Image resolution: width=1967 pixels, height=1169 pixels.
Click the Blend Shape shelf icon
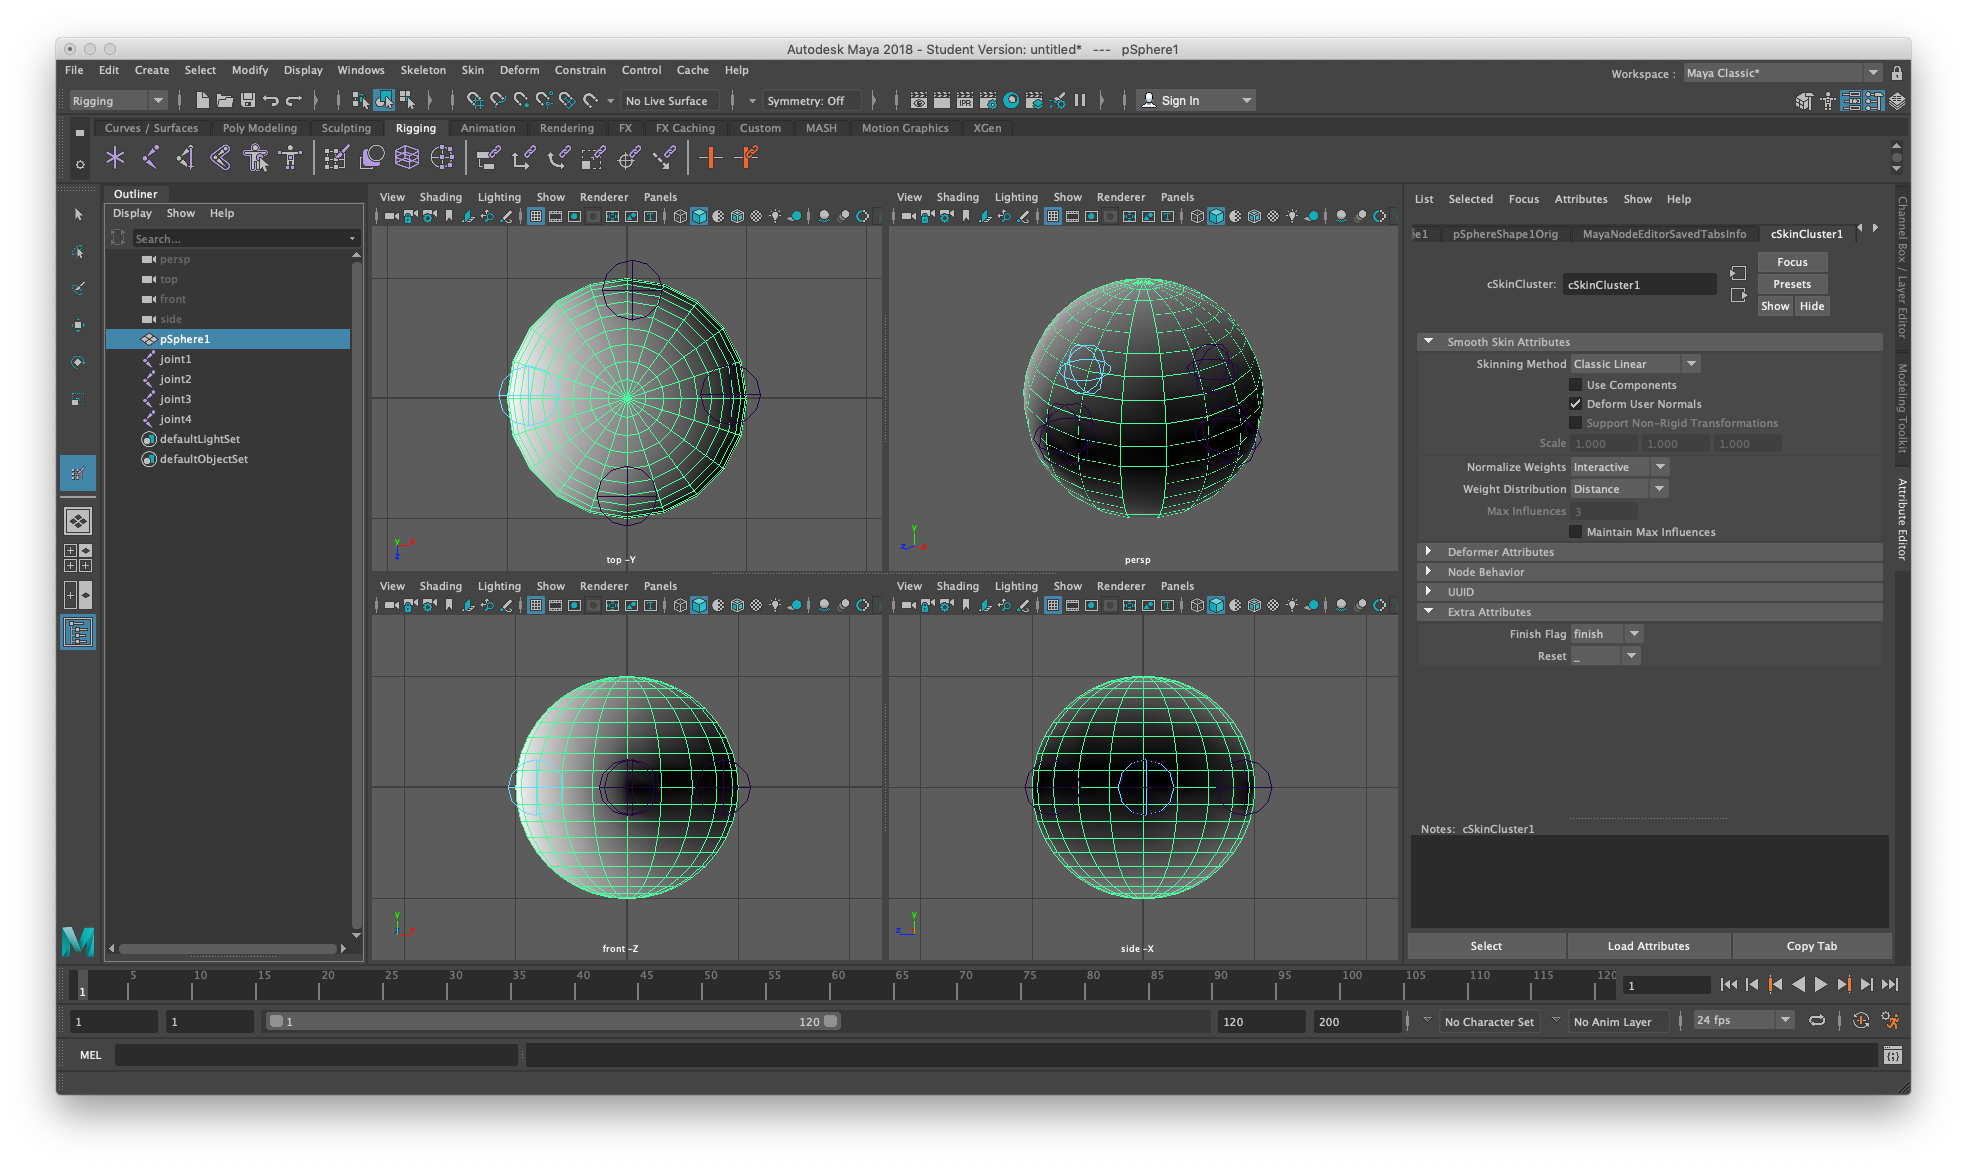372,157
